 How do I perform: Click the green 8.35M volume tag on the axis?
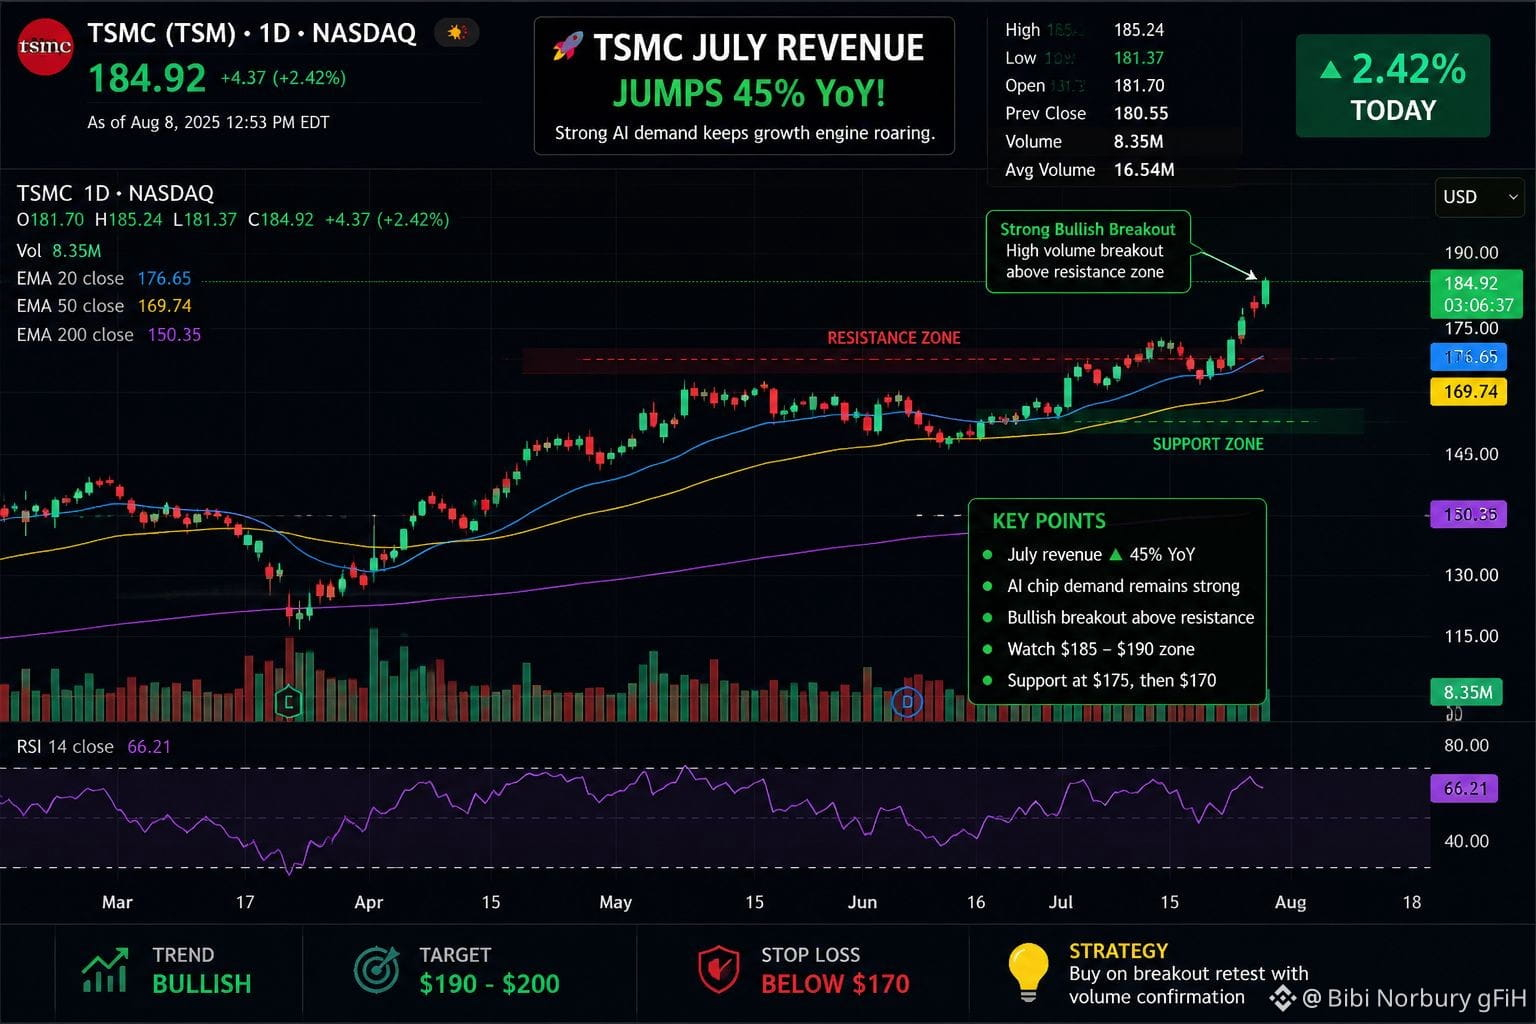1467,692
